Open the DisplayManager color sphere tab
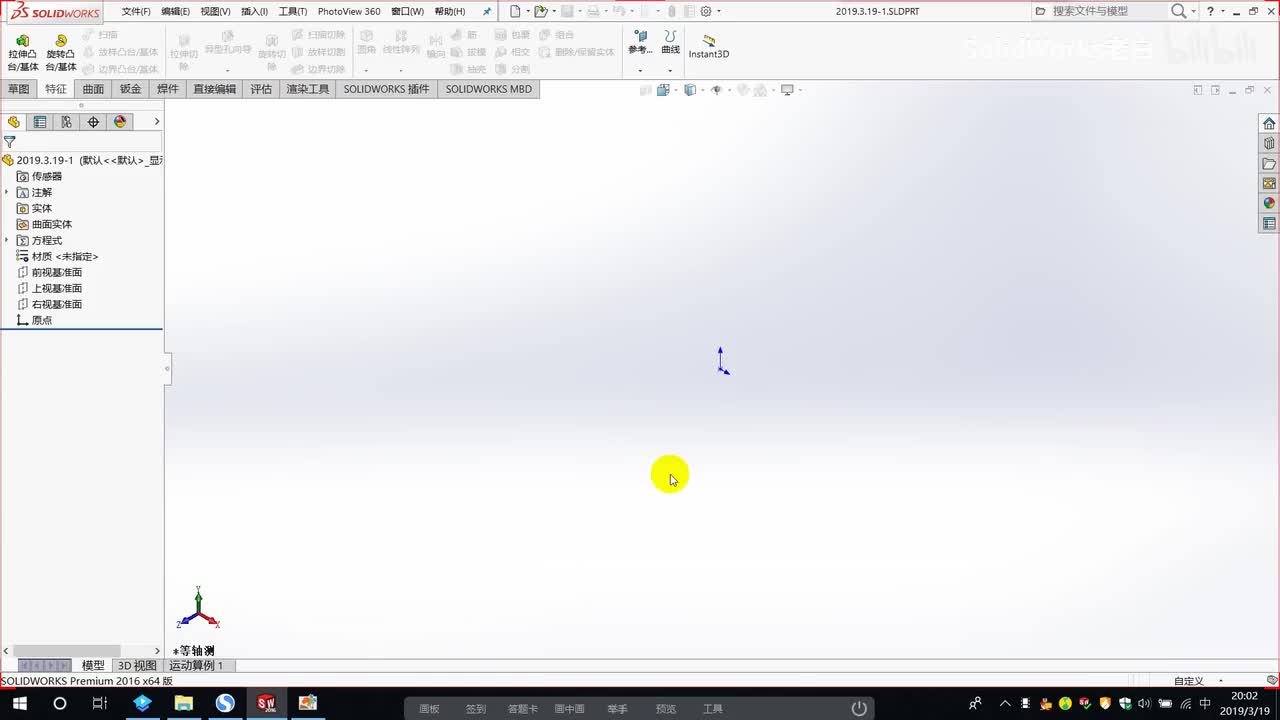1280x720 pixels. tap(120, 122)
